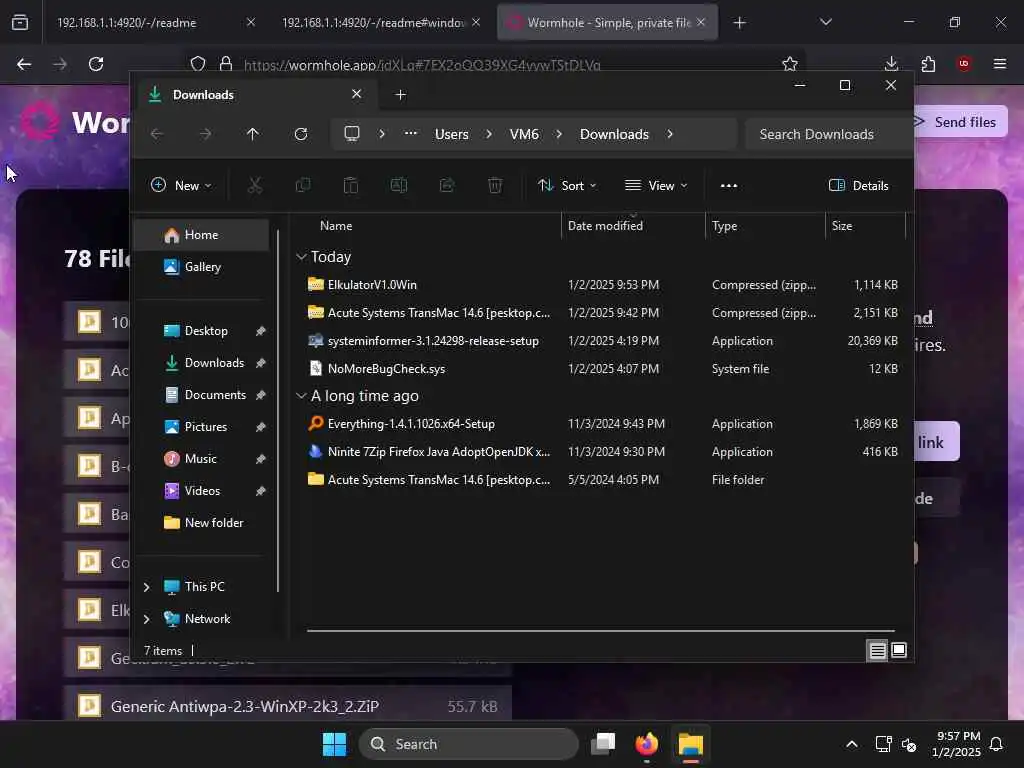This screenshot has width=1024, height=768.
Task: Click the Delete trash icon in Explorer toolbar
Action: tap(495, 185)
